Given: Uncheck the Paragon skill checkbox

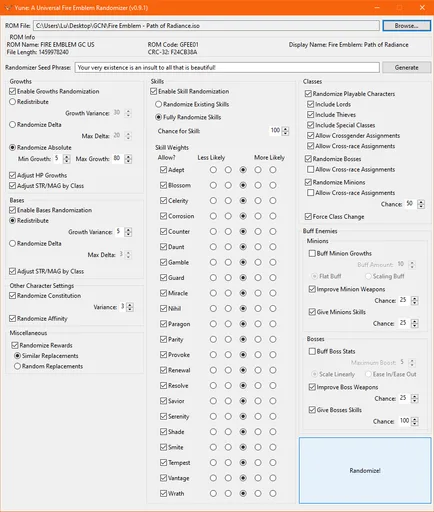Looking at the screenshot, I should tap(163, 324).
